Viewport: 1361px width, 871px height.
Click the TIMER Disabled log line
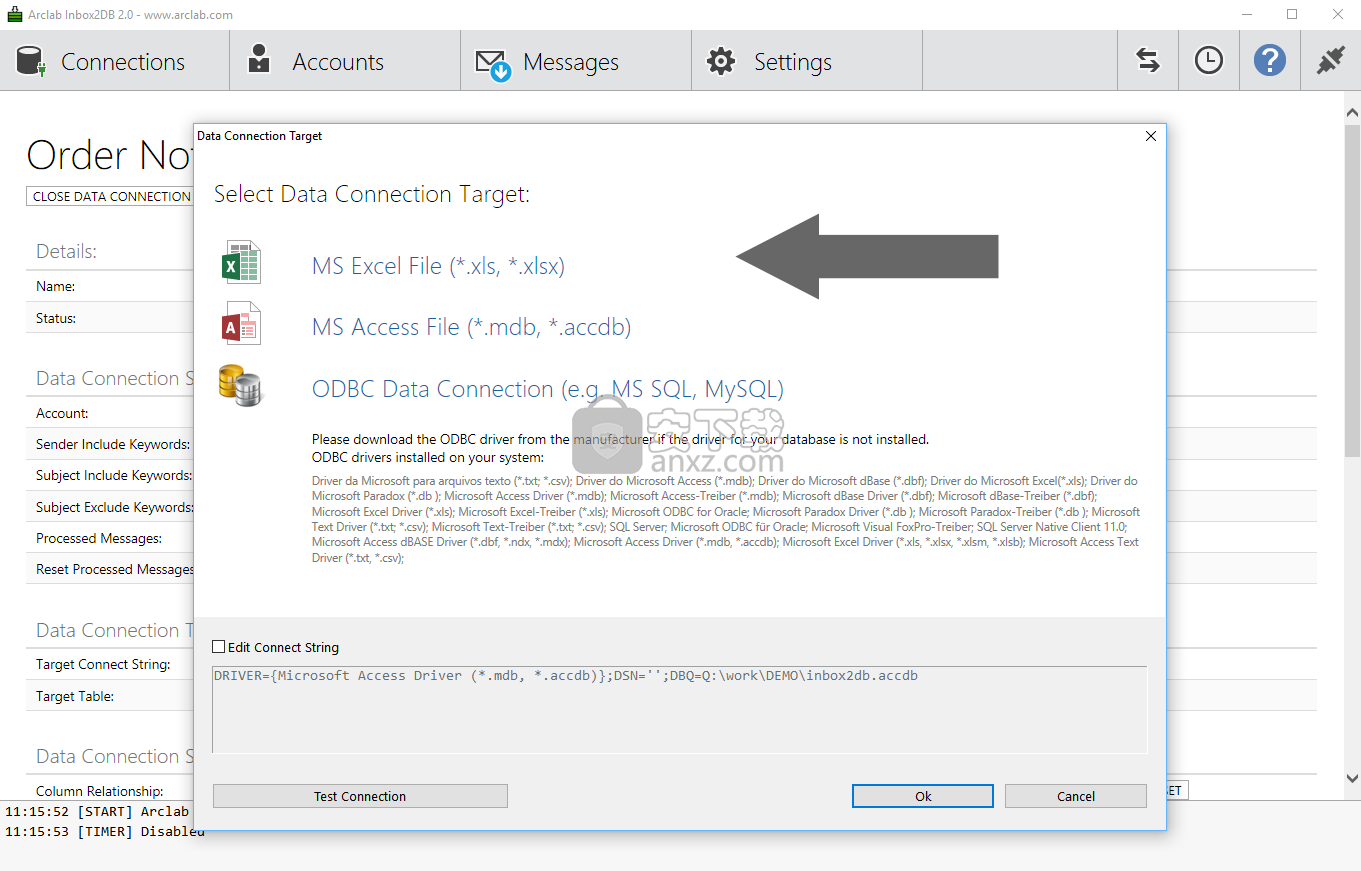pos(105,831)
